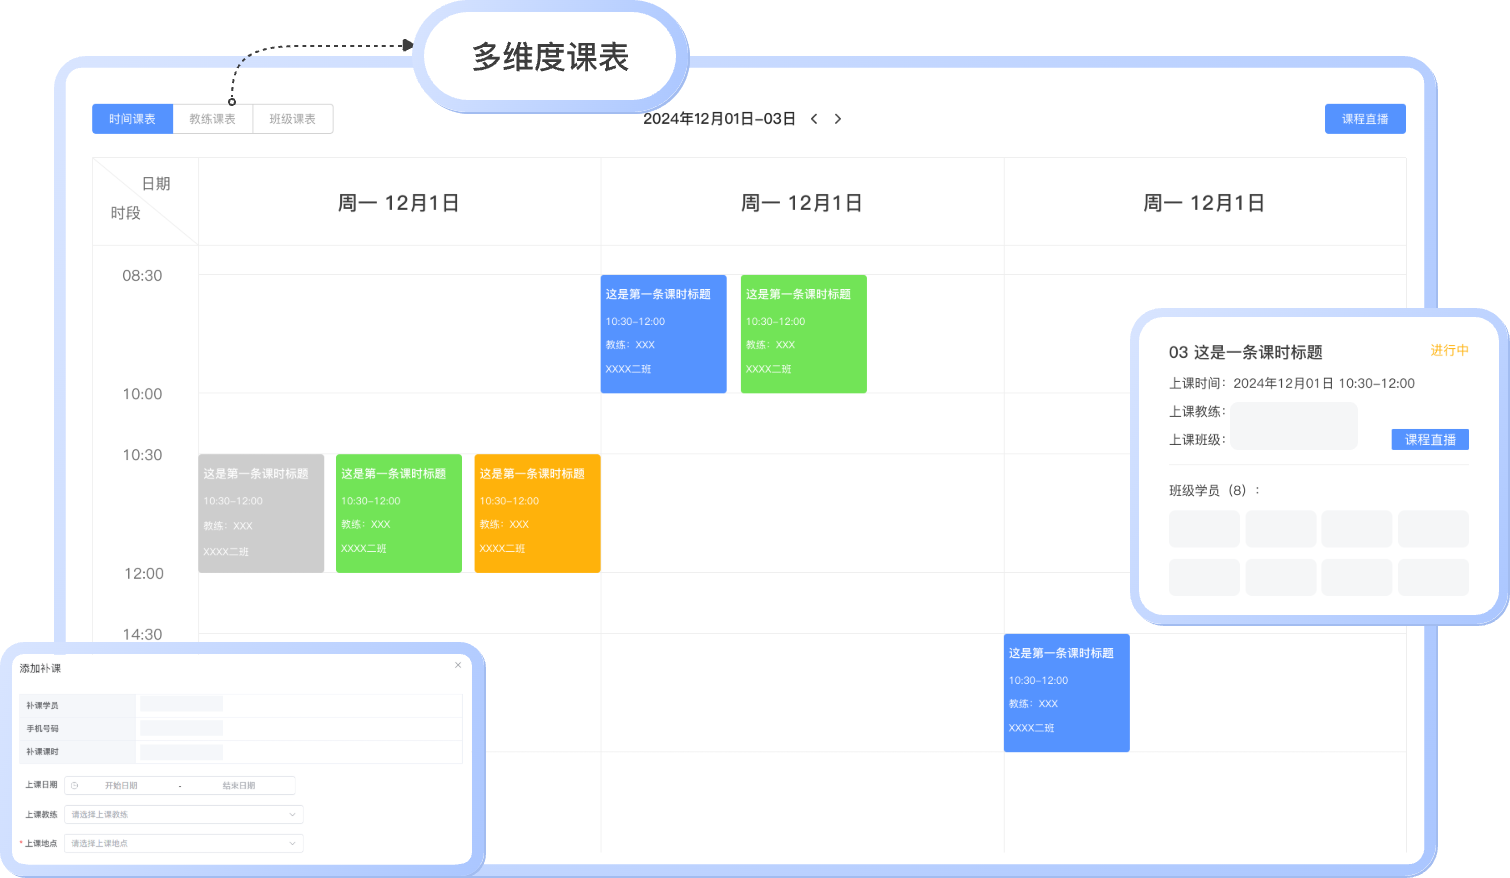Select the 时间课表 tab
This screenshot has width=1510, height=878.
coord(132,118)
